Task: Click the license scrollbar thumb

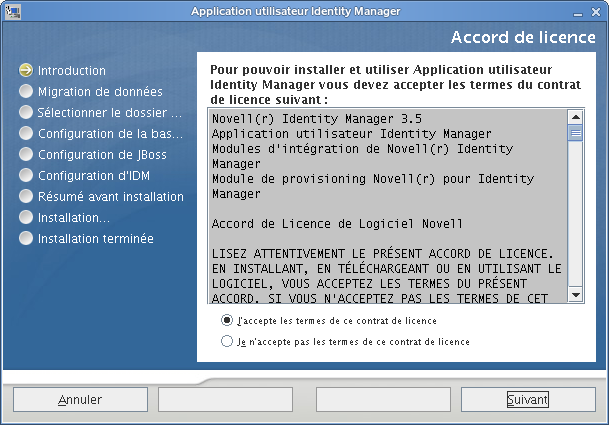Action: point(575,132)
